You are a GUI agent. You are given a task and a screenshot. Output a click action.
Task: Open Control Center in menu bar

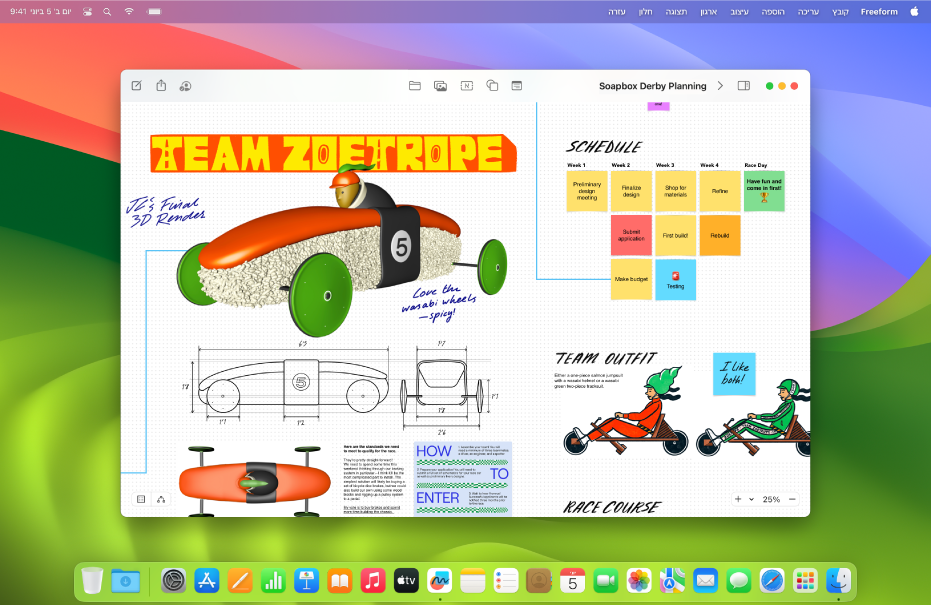(87, 11)
